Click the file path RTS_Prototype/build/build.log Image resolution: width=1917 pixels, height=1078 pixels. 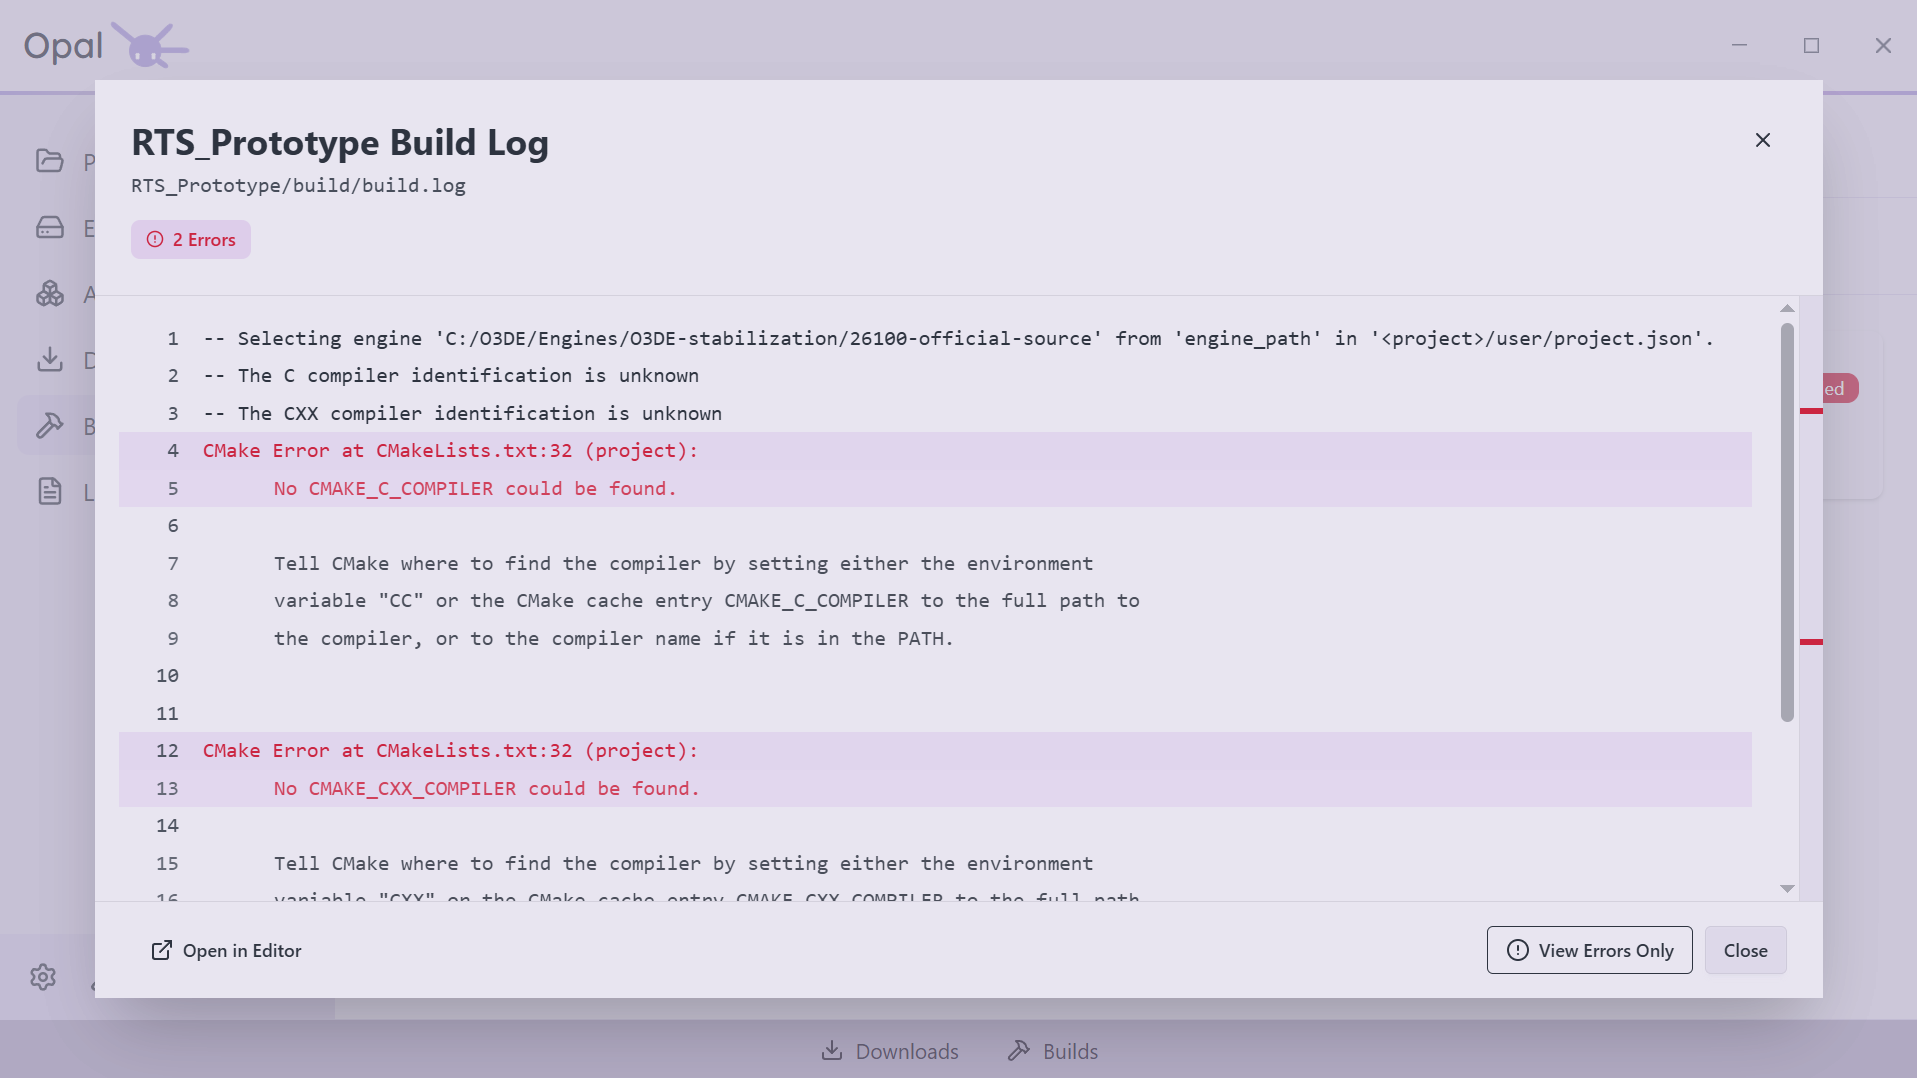[298, 186]
